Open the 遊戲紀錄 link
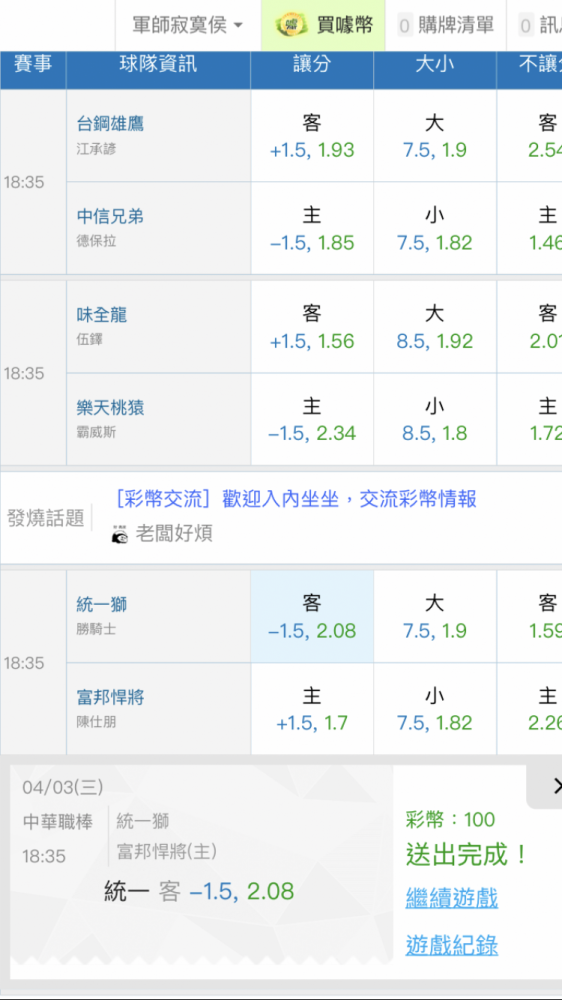Image resolution: width=562 pixels, height=1000 pixels. click(x=452, y=945)
